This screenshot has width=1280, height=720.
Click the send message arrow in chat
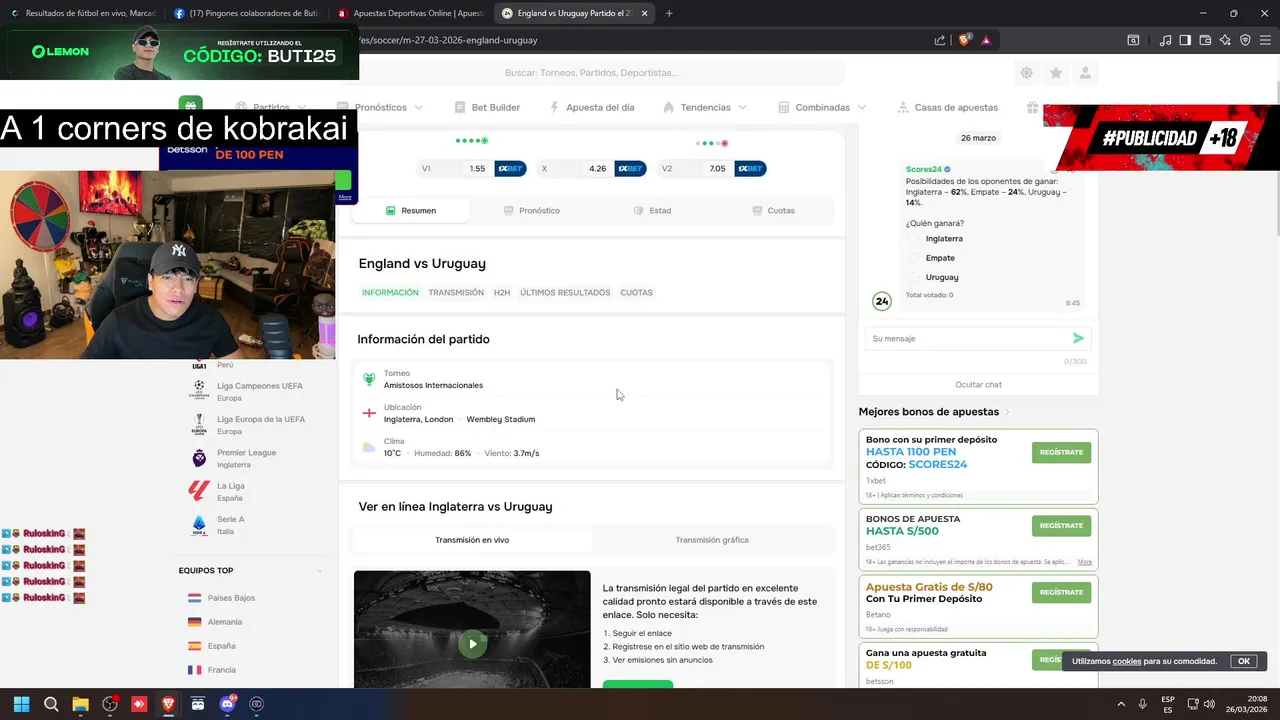coord(1078,338)
